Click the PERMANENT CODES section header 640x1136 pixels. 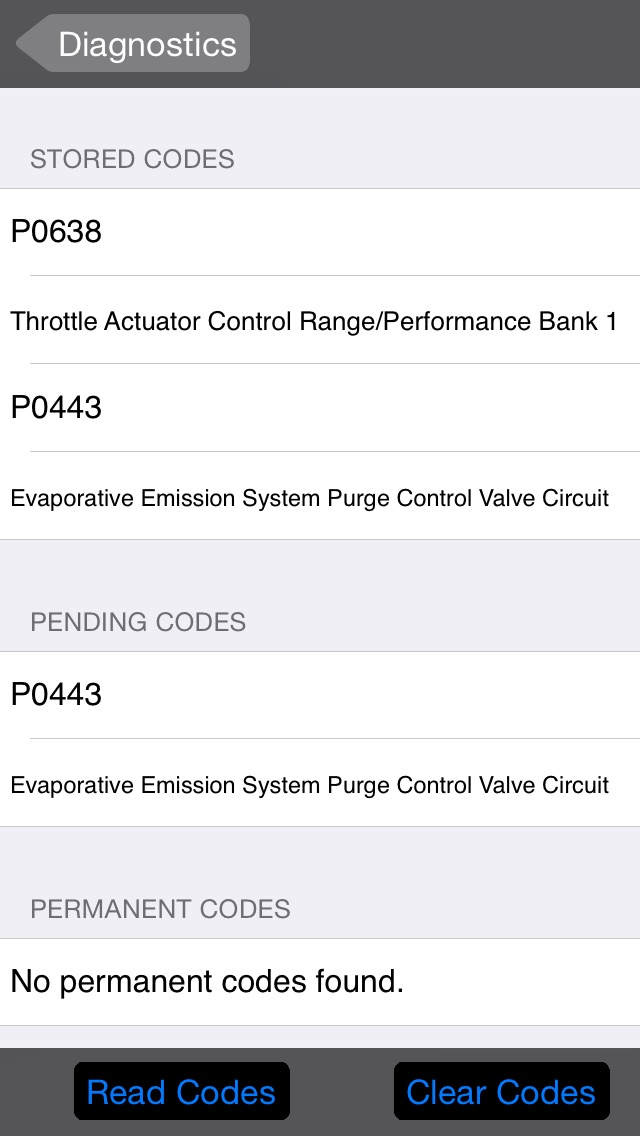coord(160,909)
